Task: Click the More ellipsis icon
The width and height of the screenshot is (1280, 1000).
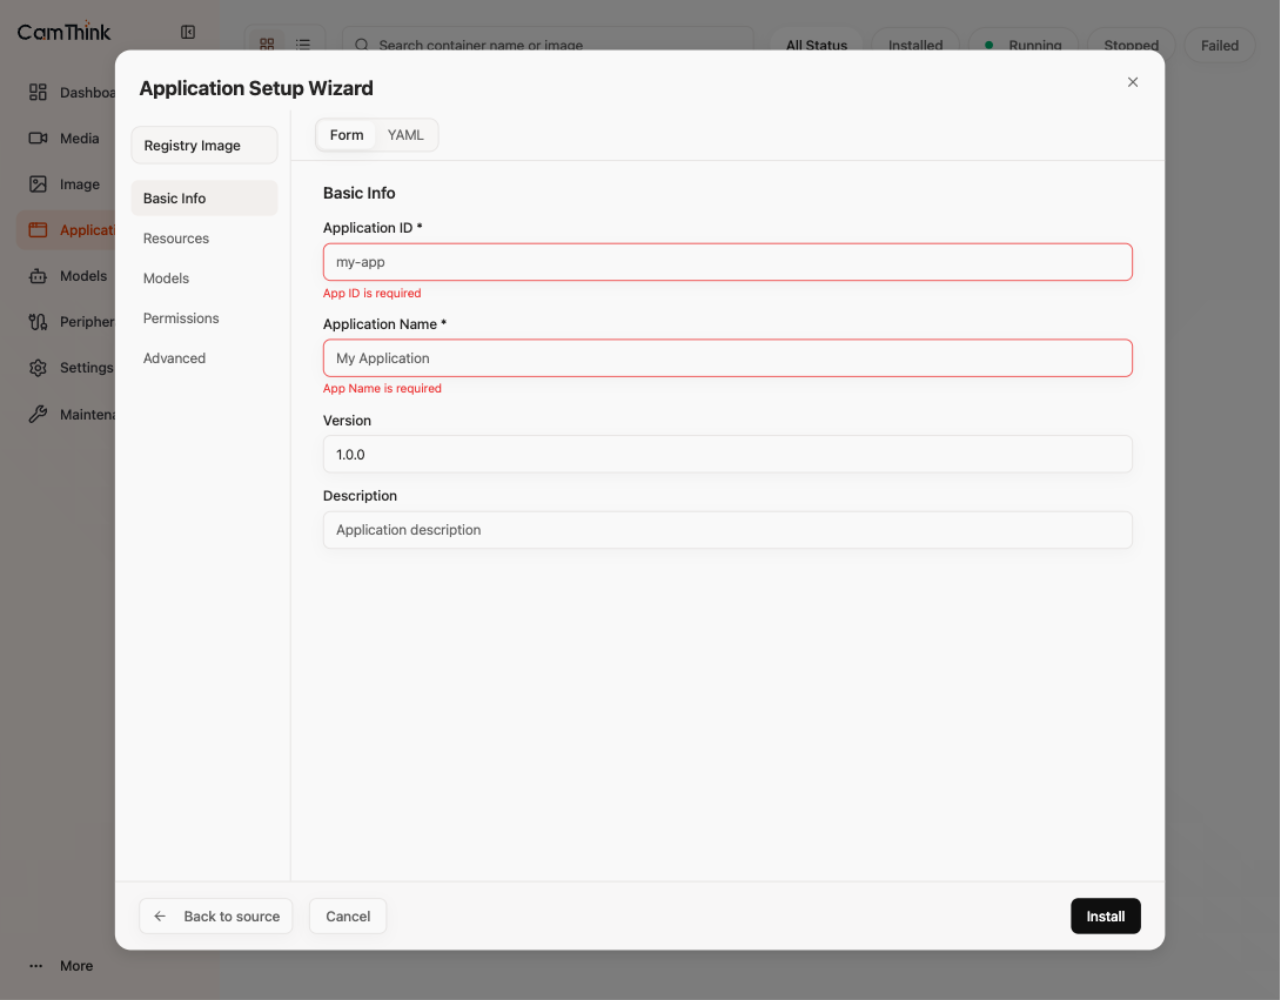Action: tap(36, 966)
